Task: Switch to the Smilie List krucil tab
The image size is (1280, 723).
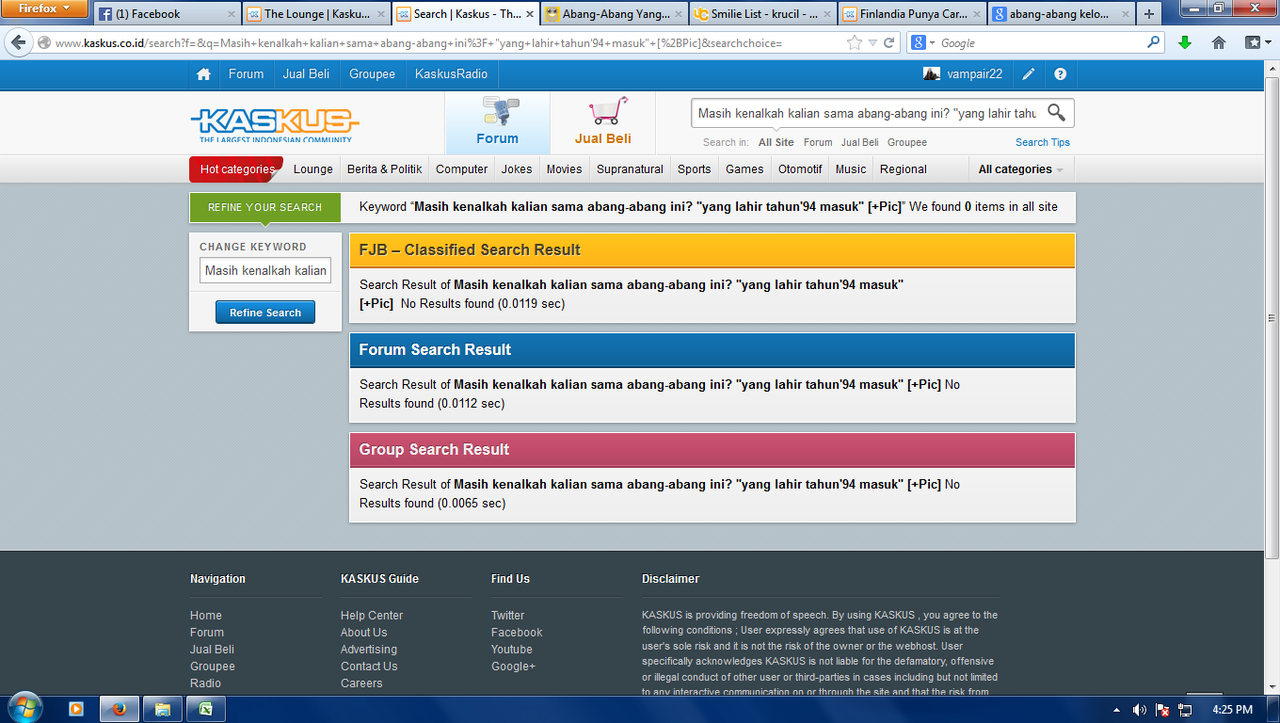Action: (x=763, y=14)
